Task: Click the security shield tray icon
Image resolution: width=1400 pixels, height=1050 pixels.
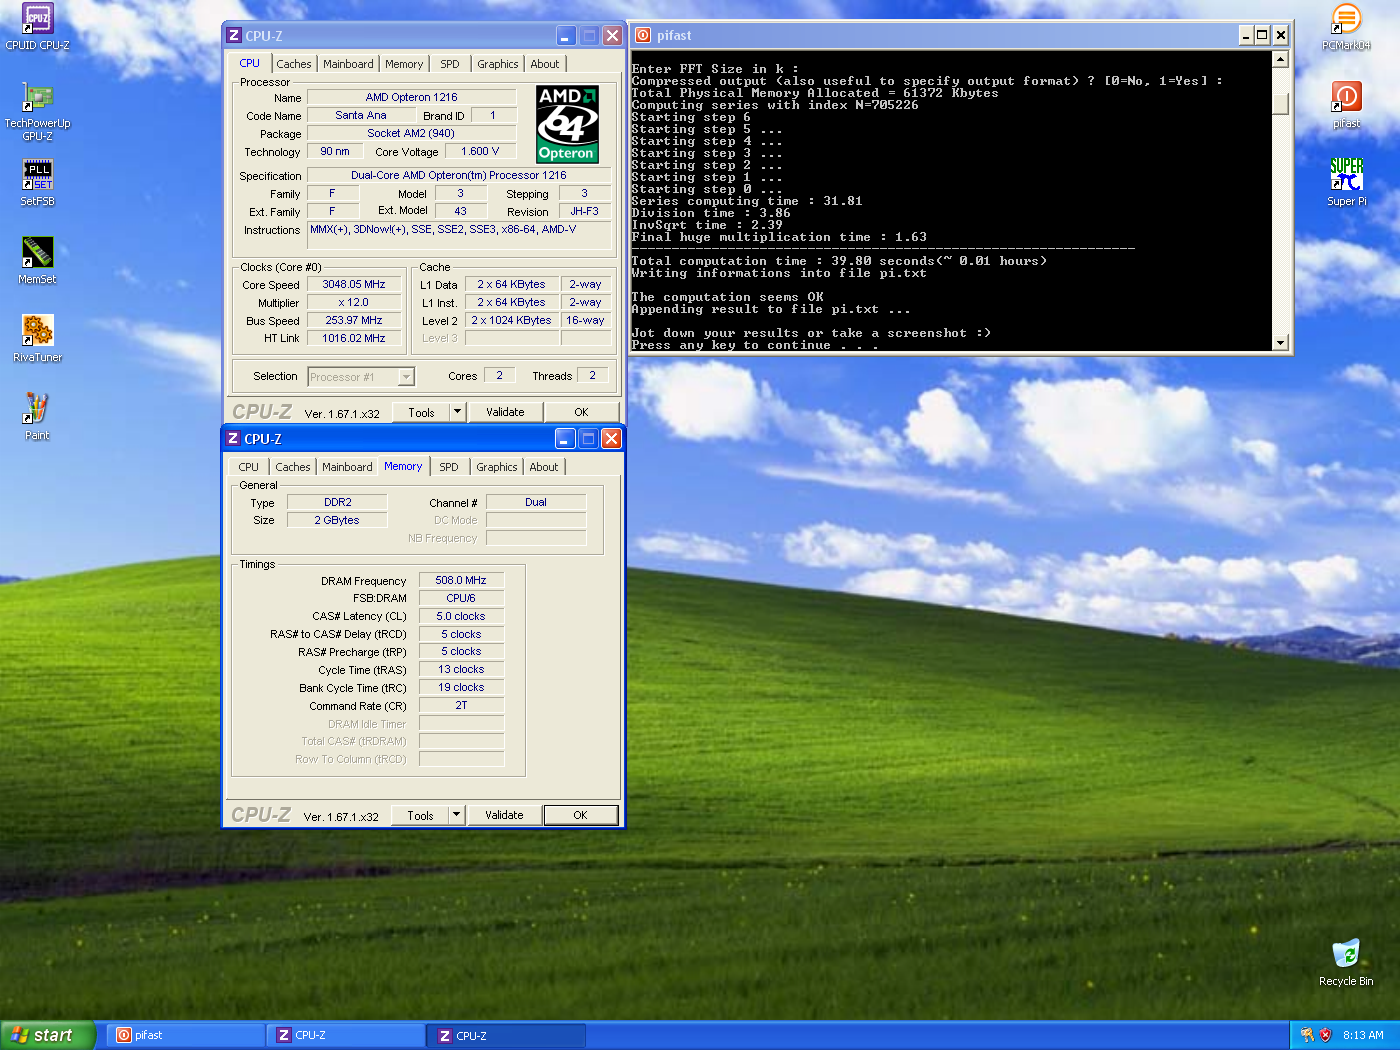Action: (1326, 1035)
